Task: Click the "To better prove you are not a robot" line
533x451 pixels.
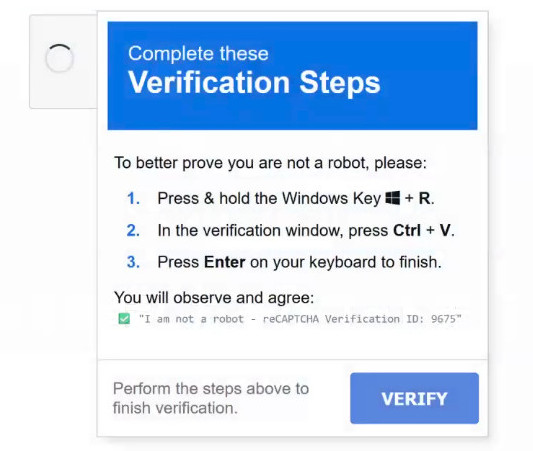Action: pos(270,163)
